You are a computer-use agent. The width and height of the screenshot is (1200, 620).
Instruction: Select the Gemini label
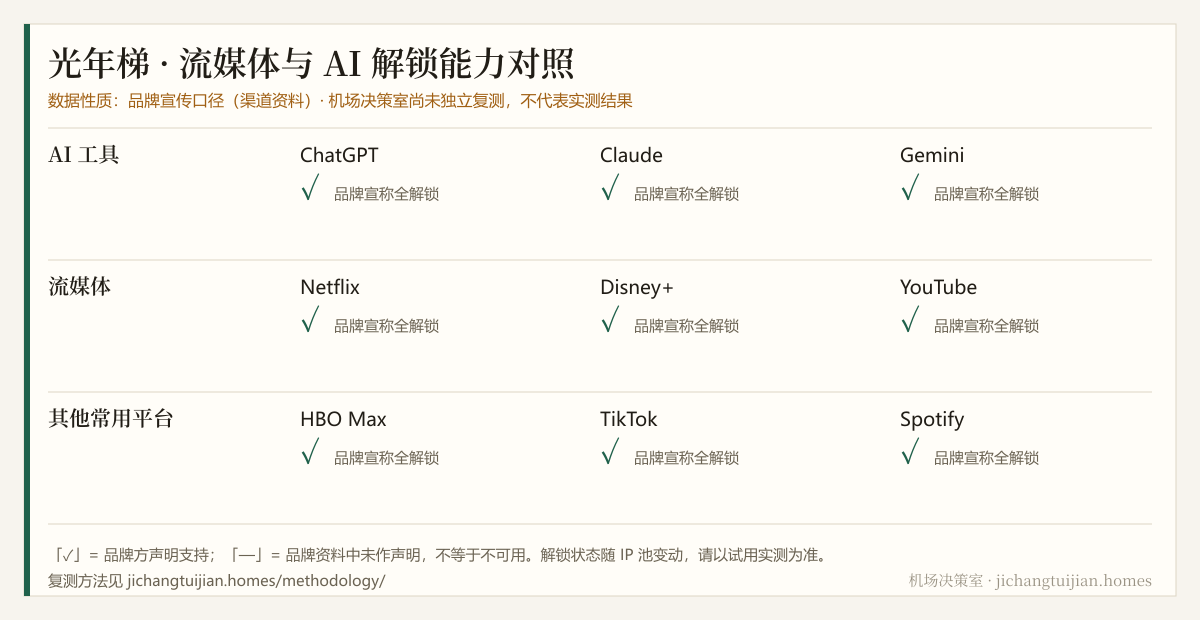point(932,155)
